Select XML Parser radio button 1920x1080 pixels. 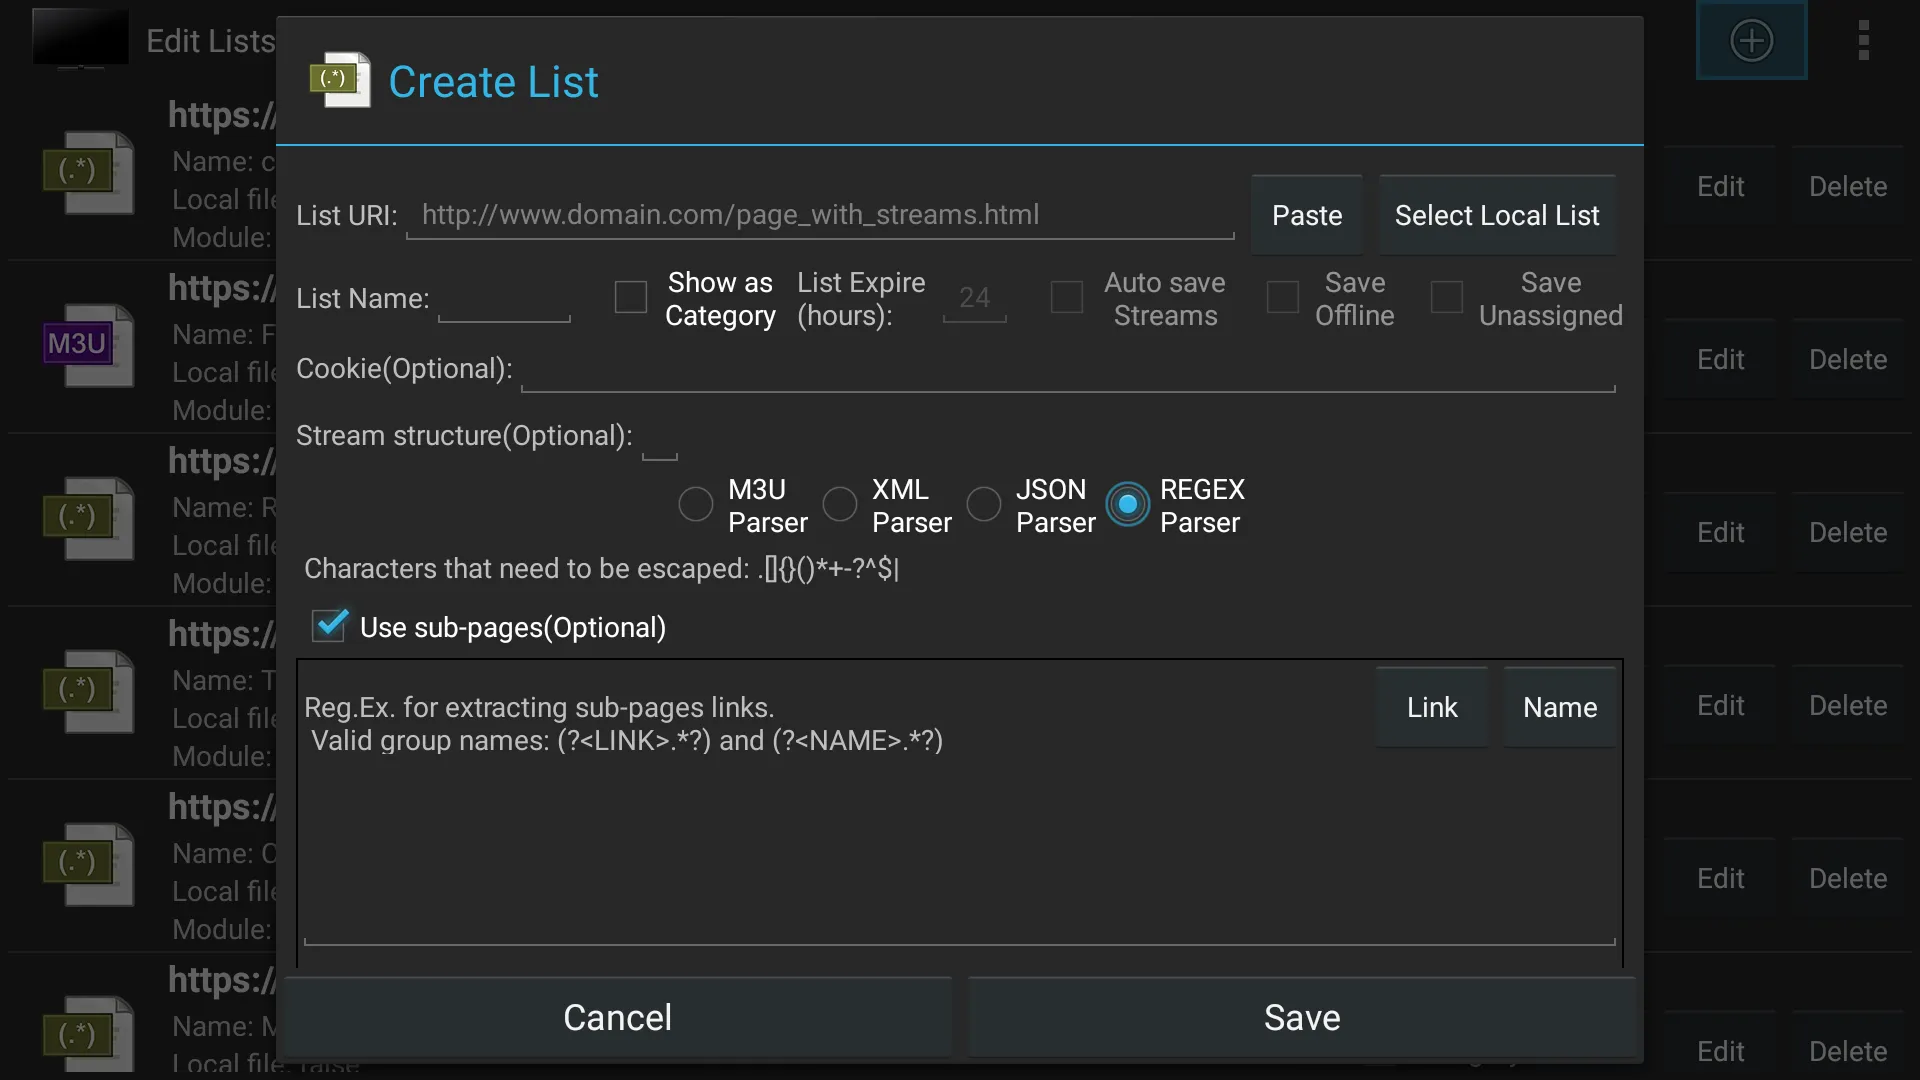click(840, 505)
